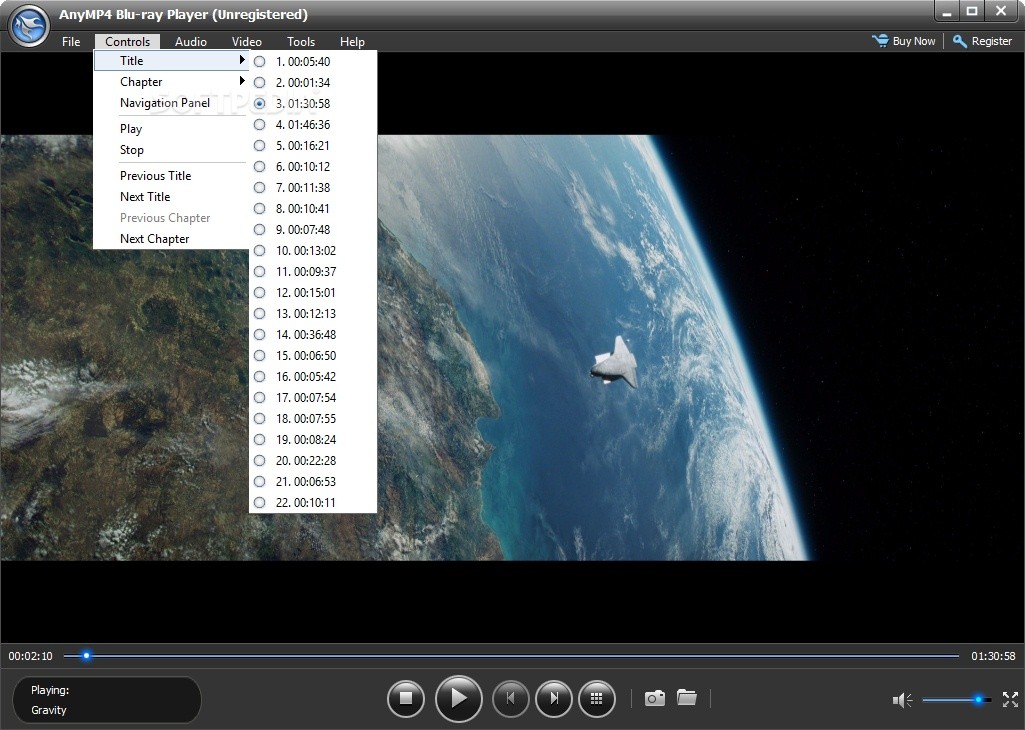Open the navigation panel grid icon
1025x730 pixels.
coord(596,699)
